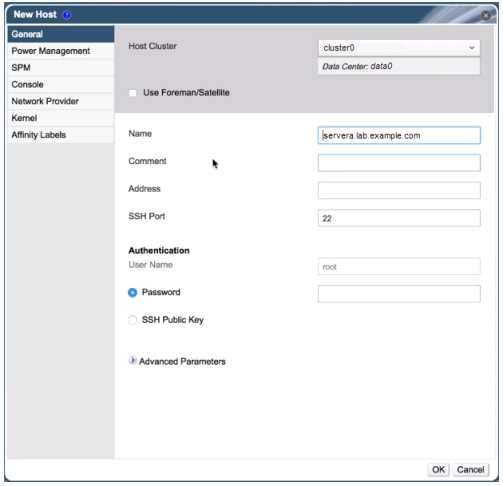Click the cluster0 combo box
Screen dimensions: 503x486
pyautogui.click(x=399, y=48)
